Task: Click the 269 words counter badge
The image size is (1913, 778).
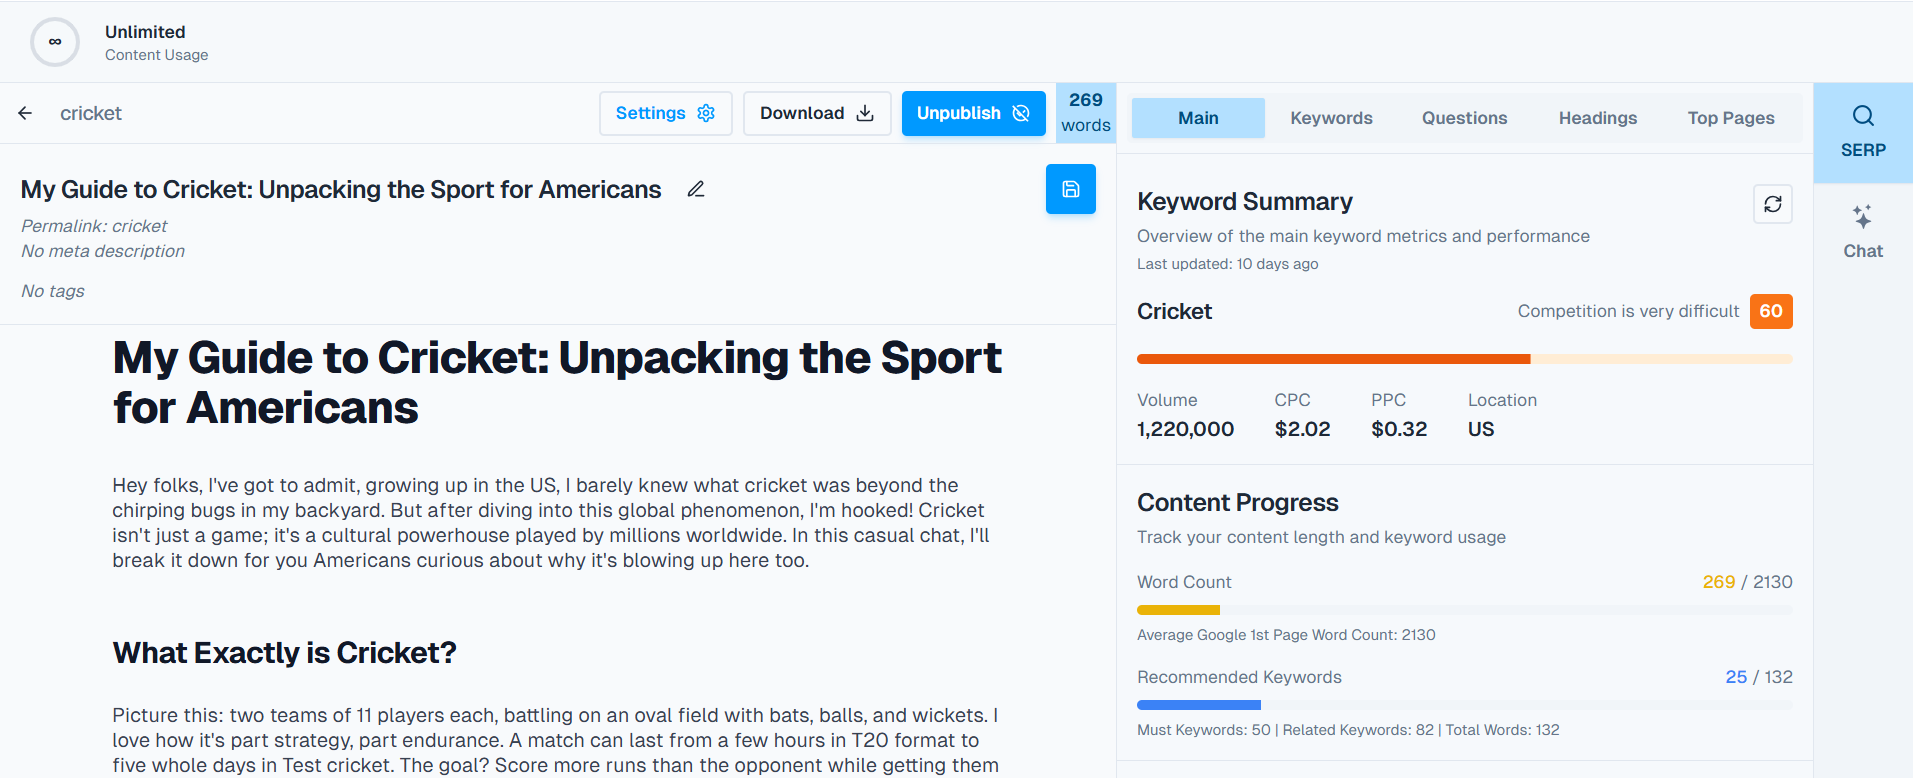Action: pyautogui.click(x=1085, y=113)
